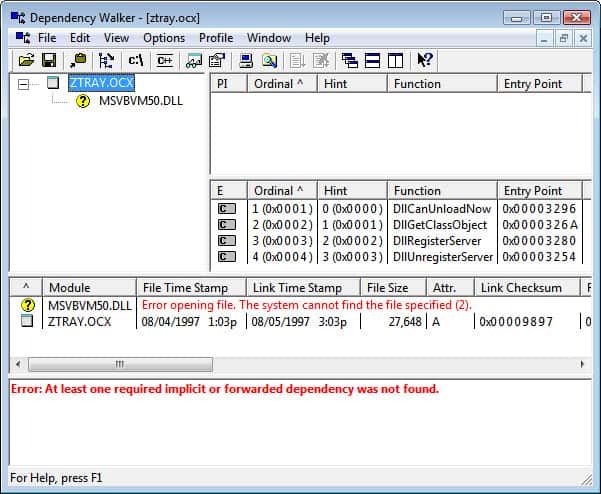
Task: Open the Options menu
Action: coord(164,38)
